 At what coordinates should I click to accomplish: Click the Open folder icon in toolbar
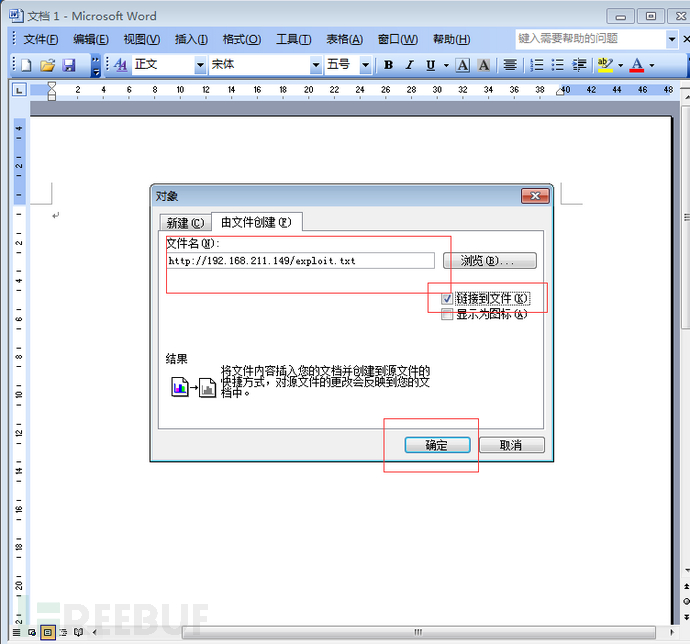point(48,65)
